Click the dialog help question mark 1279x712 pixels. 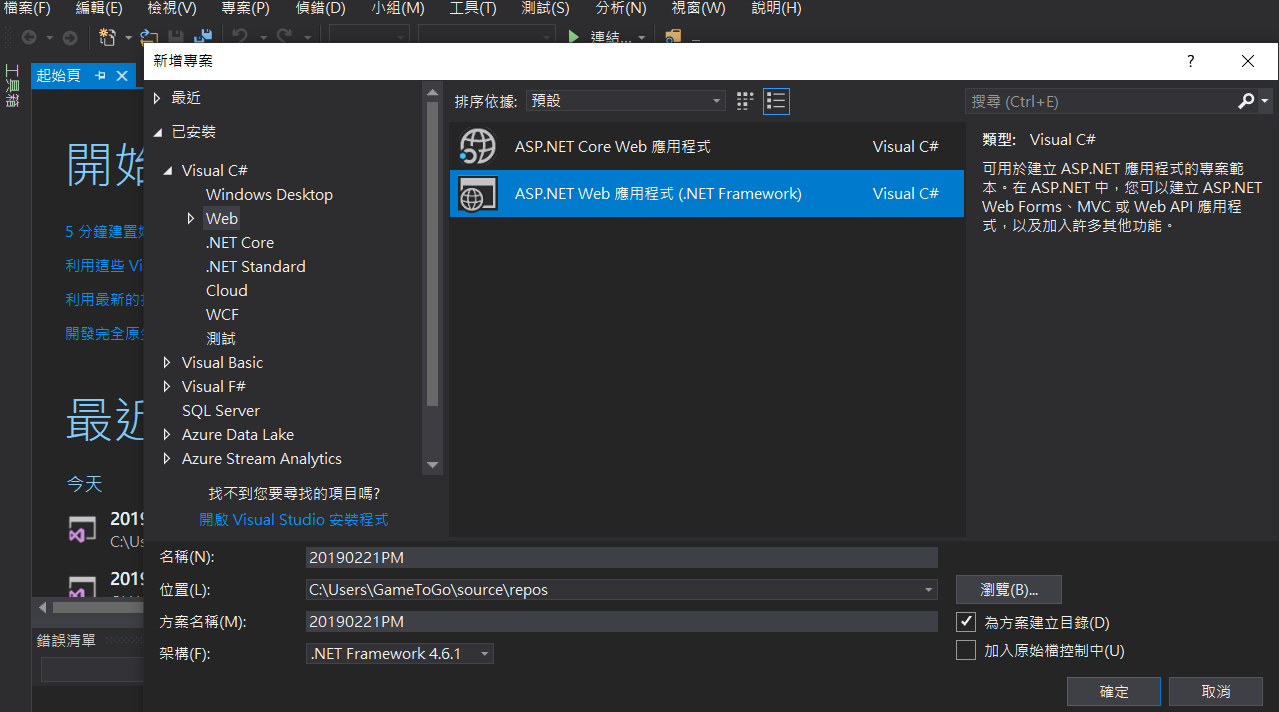(x=1190, y=61)
